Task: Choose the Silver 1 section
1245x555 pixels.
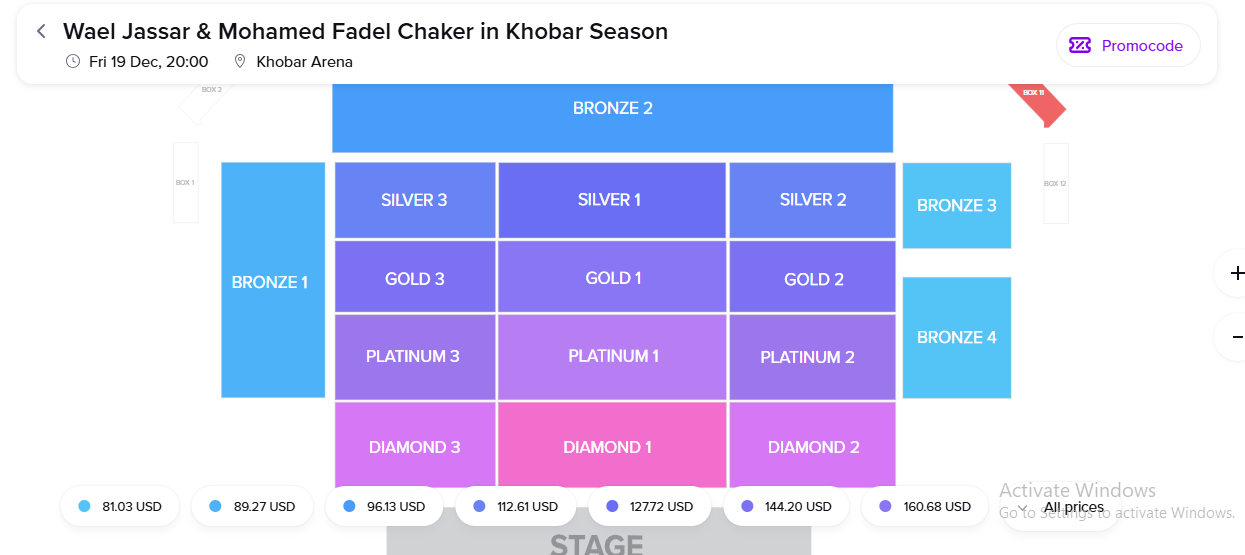Action: pyautogui.click(x=610, y=200)
